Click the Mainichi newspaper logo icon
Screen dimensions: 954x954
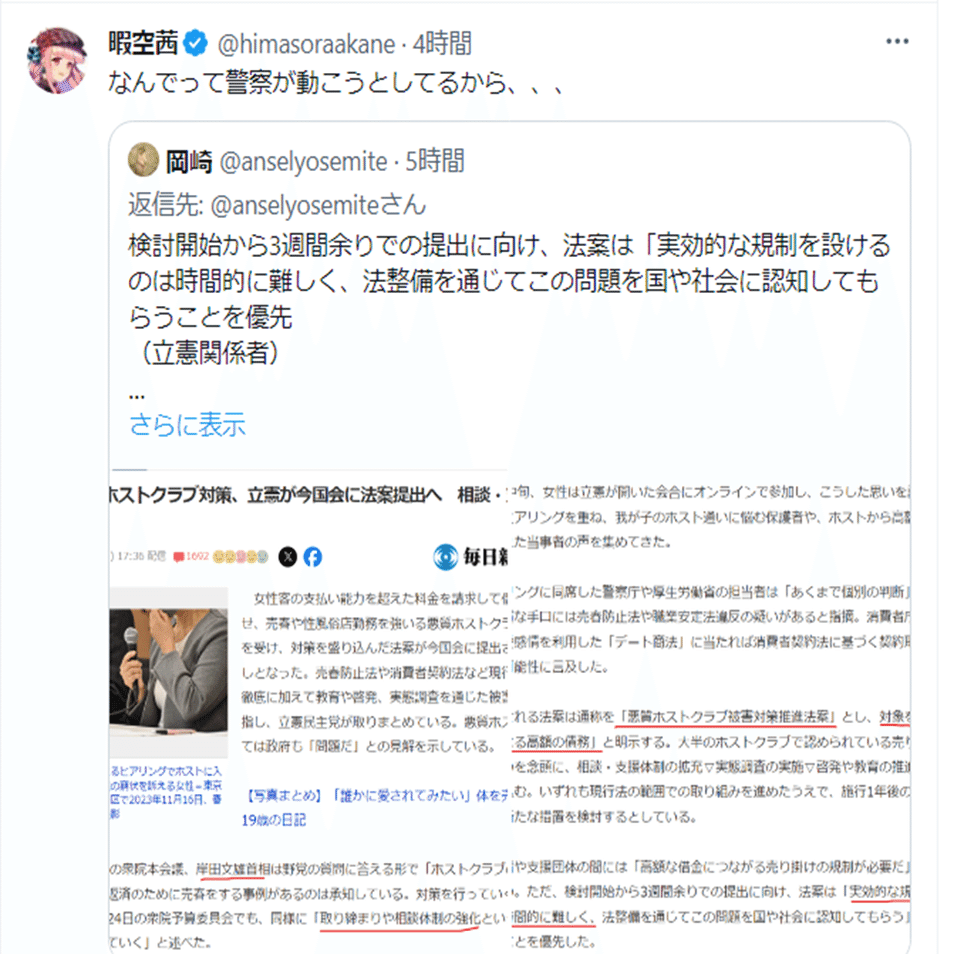445,556
